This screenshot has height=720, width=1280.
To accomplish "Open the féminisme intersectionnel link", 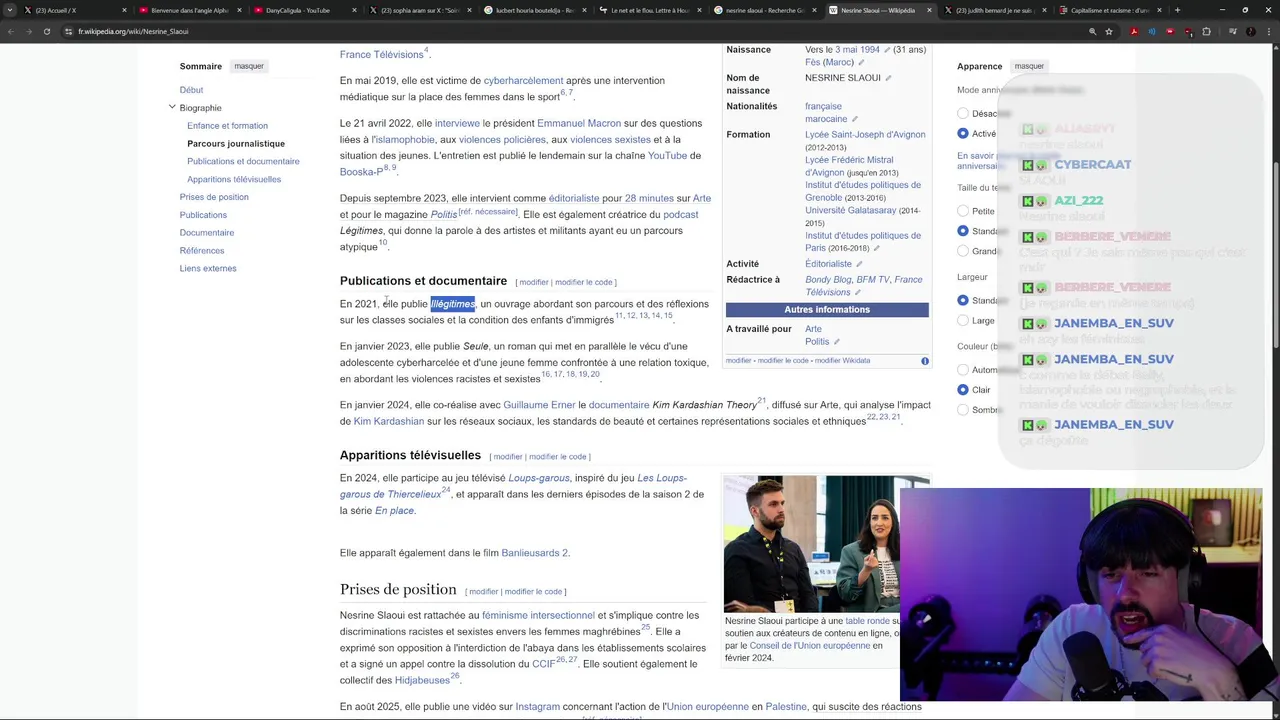I will [538, 615].
